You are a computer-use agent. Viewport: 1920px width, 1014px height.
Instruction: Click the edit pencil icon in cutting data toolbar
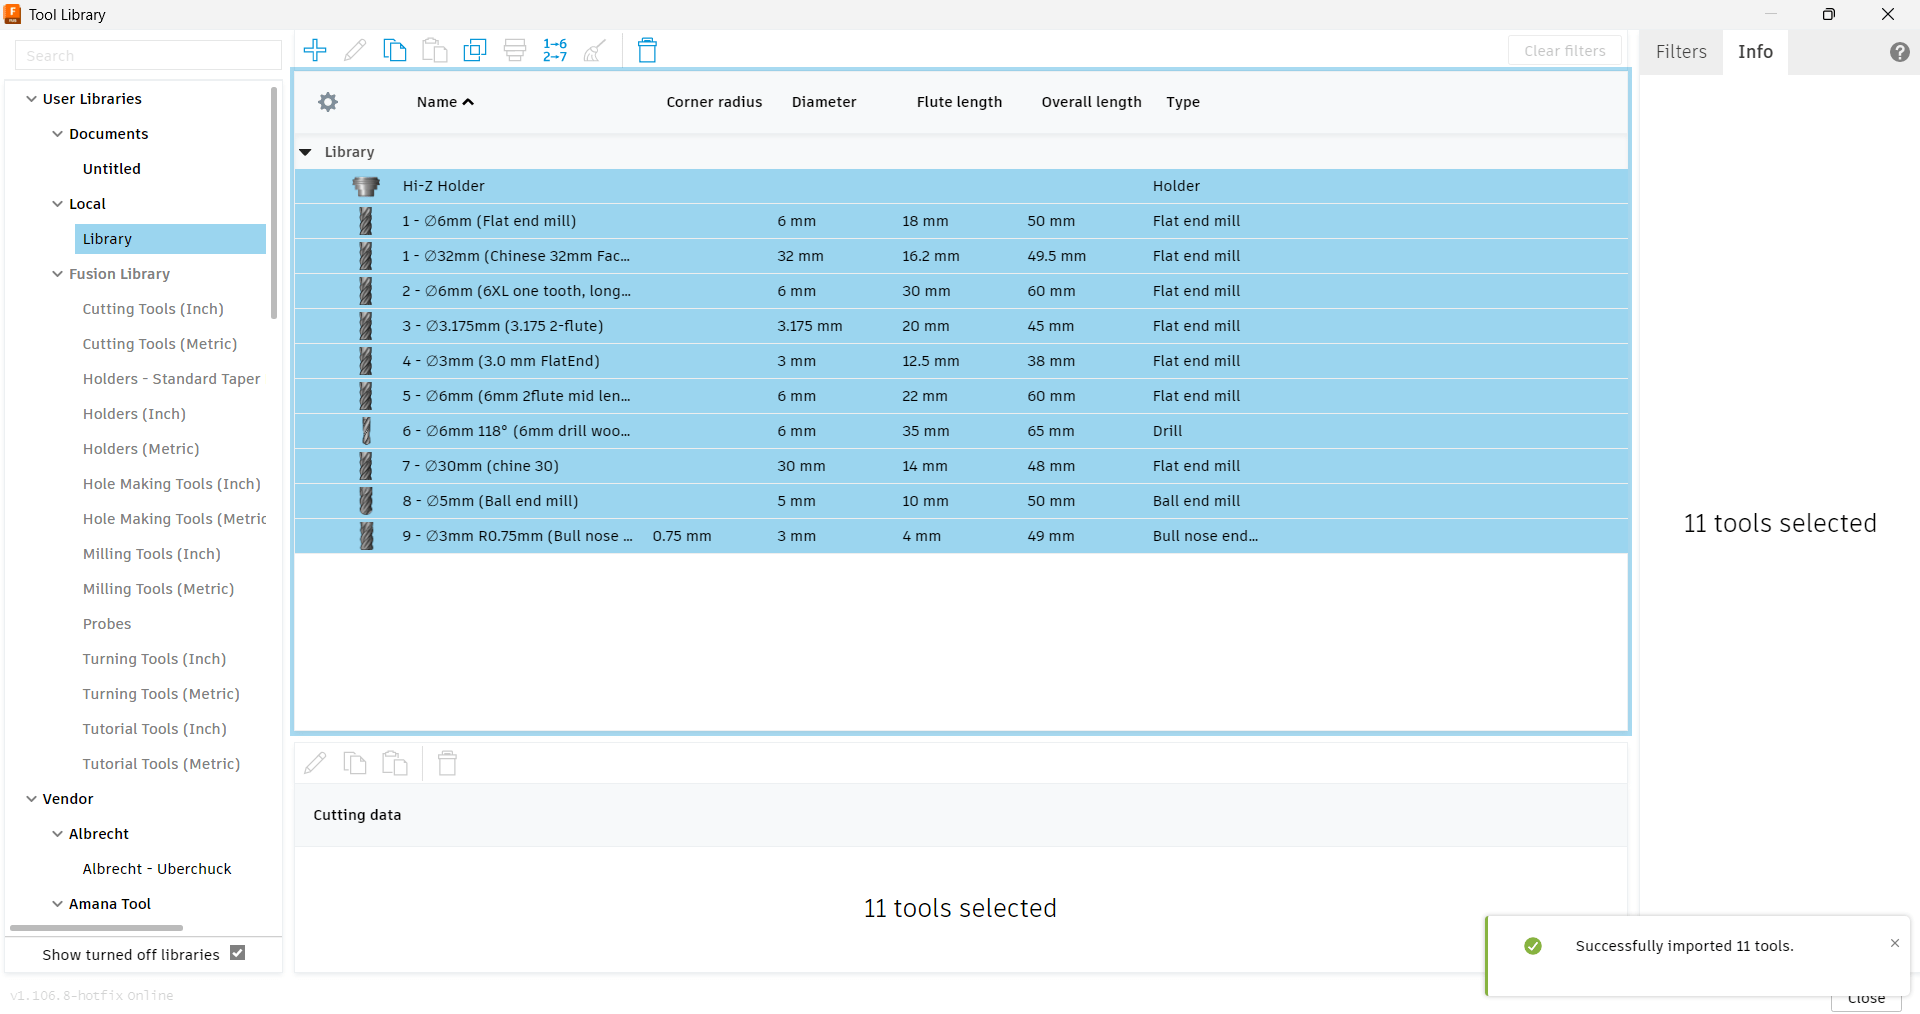coord(315,764)
